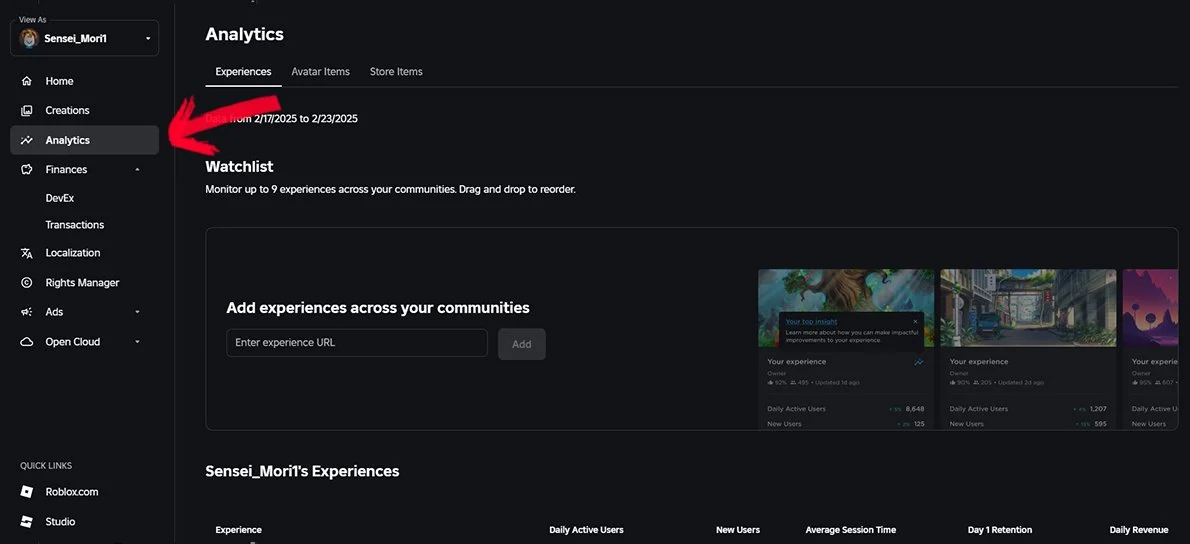Expand the Ads section chevron

(x=137, y=313)
